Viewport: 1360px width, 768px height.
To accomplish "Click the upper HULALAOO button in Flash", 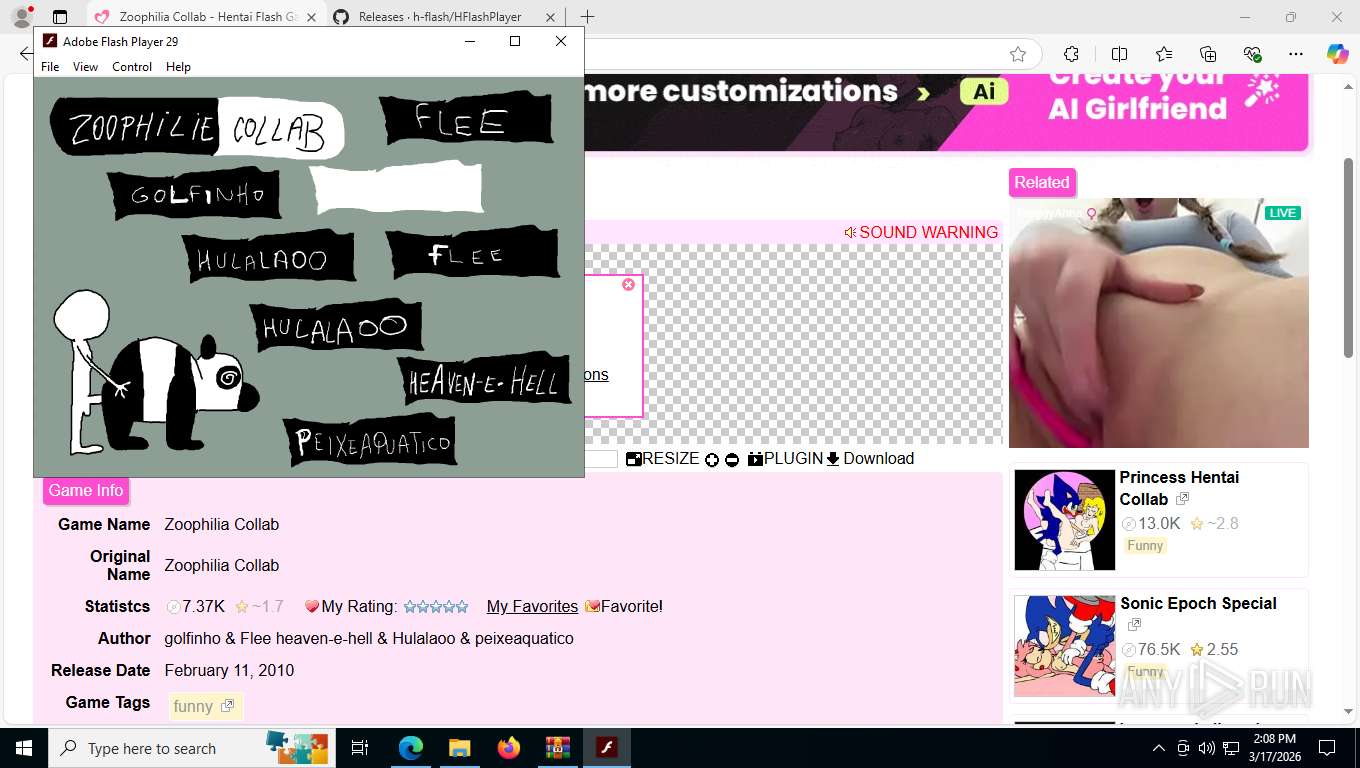I will tap(268, 256).
